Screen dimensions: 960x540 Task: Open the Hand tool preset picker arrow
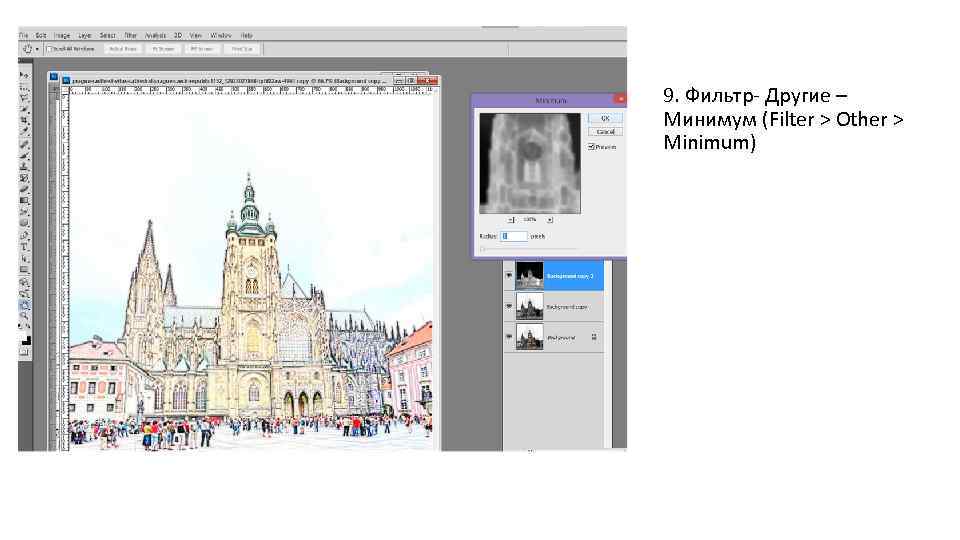37,49
